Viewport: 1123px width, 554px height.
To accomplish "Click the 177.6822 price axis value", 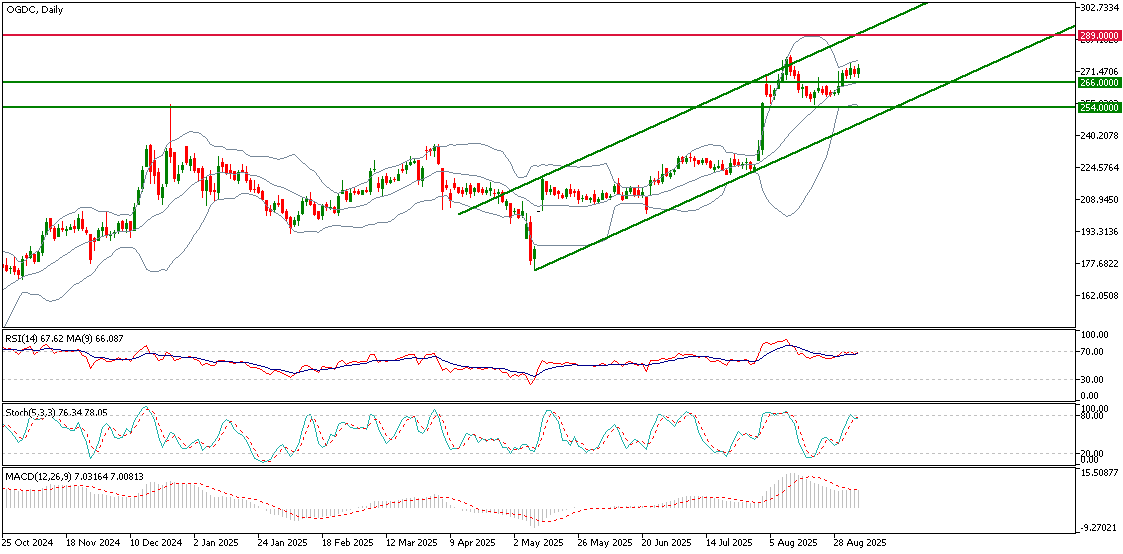I will pyautogui.click(x=1099, y=264).
